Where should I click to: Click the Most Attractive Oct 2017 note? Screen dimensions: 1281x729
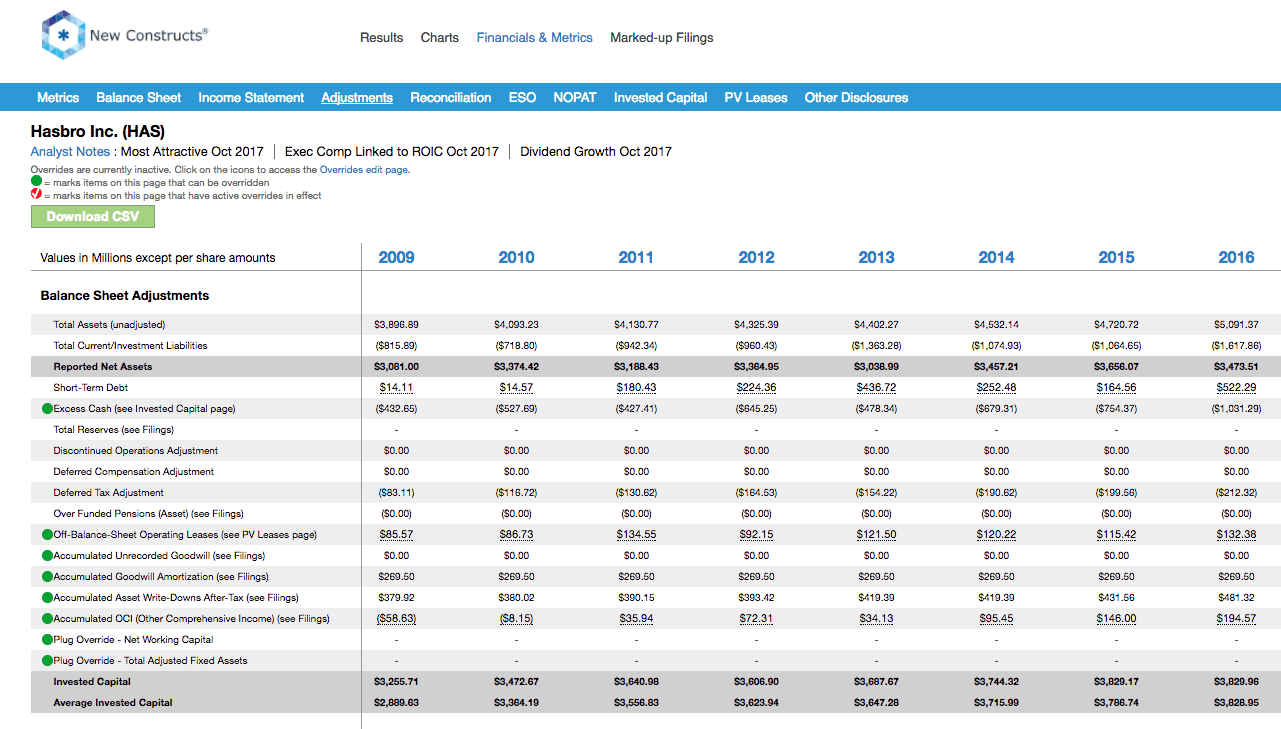click(x=192, y=152)
